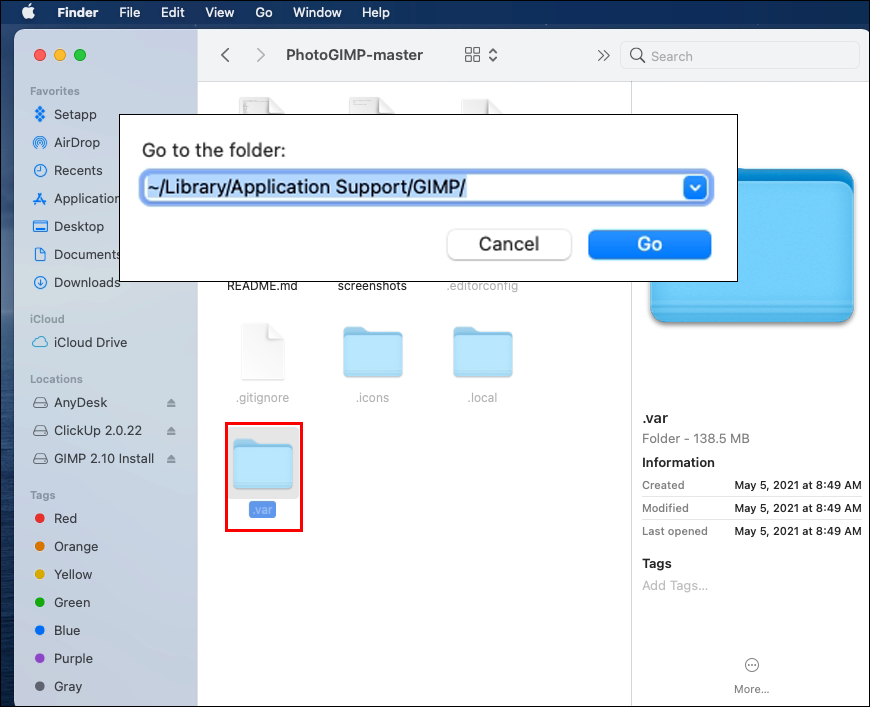Image resolution: width=870 pixels, height=707 pixels.
Task: Select the Gray tag
Action: pyautogui.click(x=68, y=686)
